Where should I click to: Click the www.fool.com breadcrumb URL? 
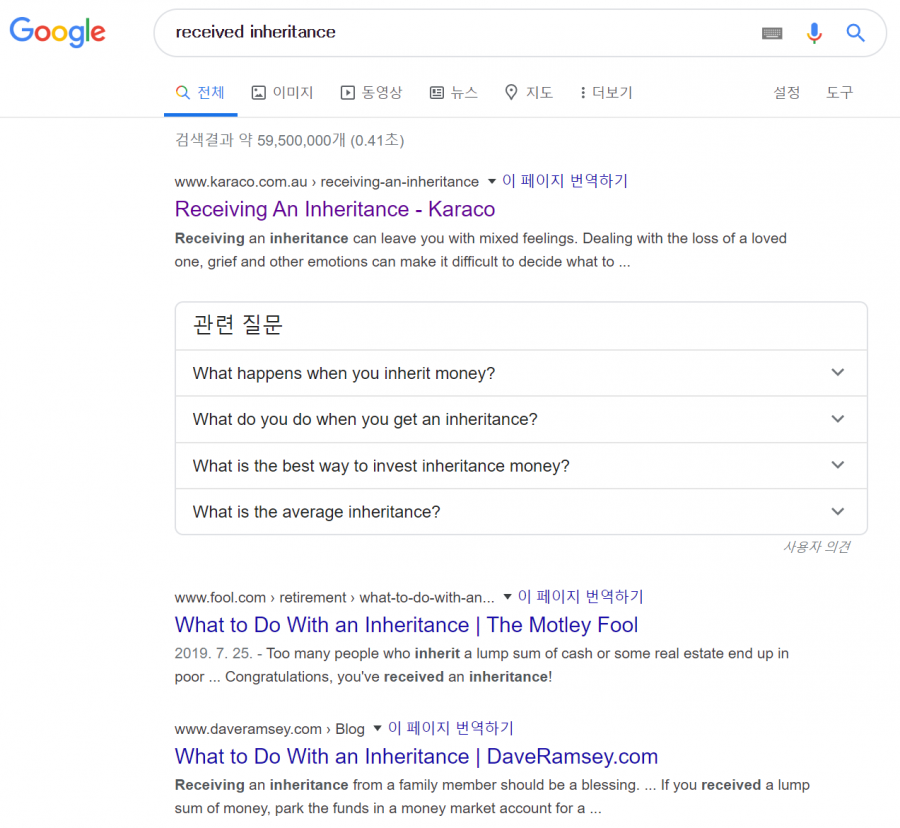coord(335,597)
